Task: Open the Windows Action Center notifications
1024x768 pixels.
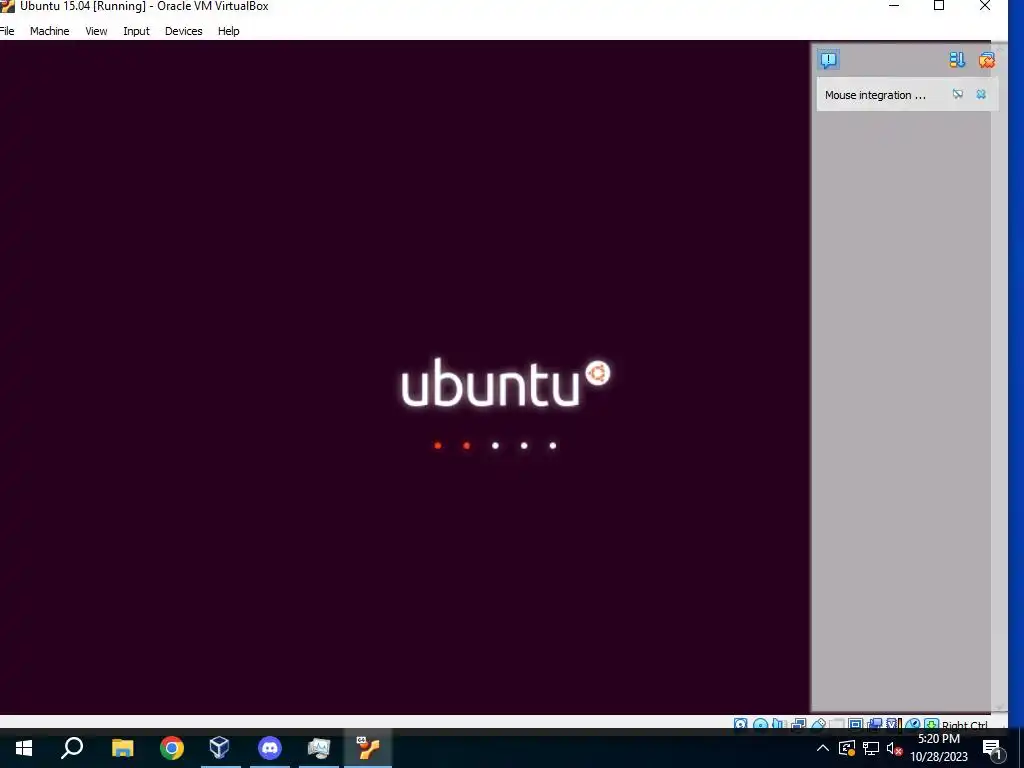Action: point(992,748)
